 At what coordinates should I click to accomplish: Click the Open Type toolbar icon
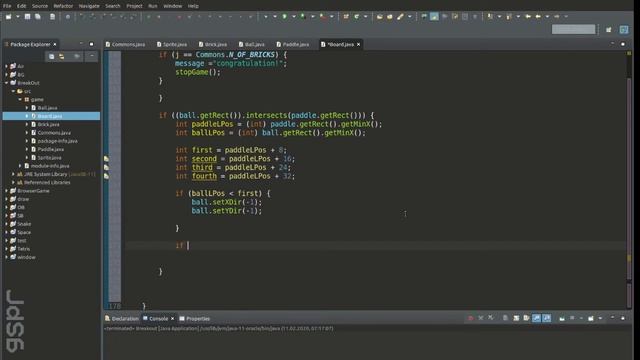tap(380, 16)
